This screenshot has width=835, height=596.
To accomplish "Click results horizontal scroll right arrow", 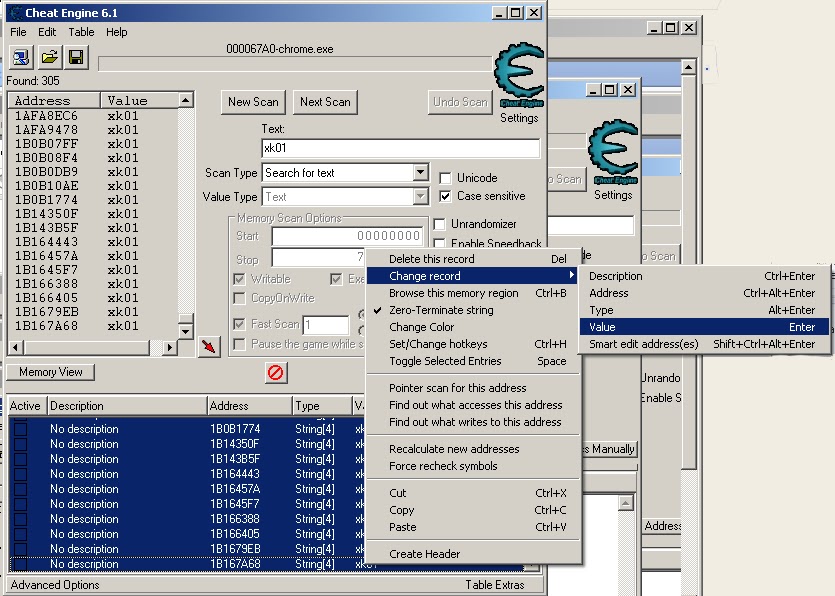I will pos(169,348).
